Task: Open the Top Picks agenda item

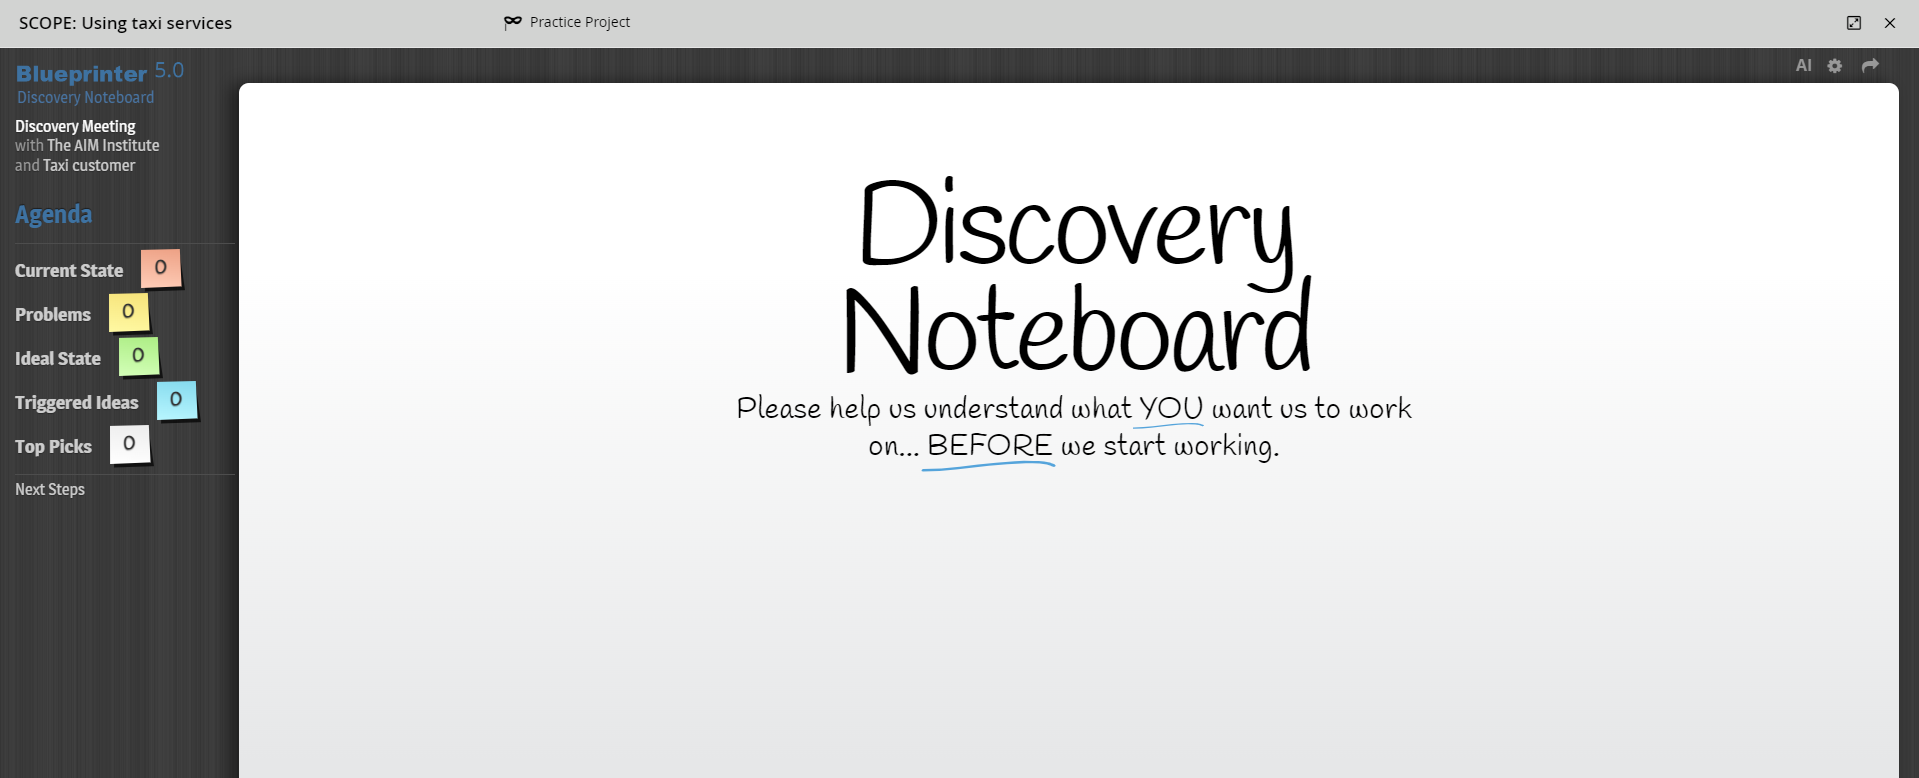Action: [53, 447]
